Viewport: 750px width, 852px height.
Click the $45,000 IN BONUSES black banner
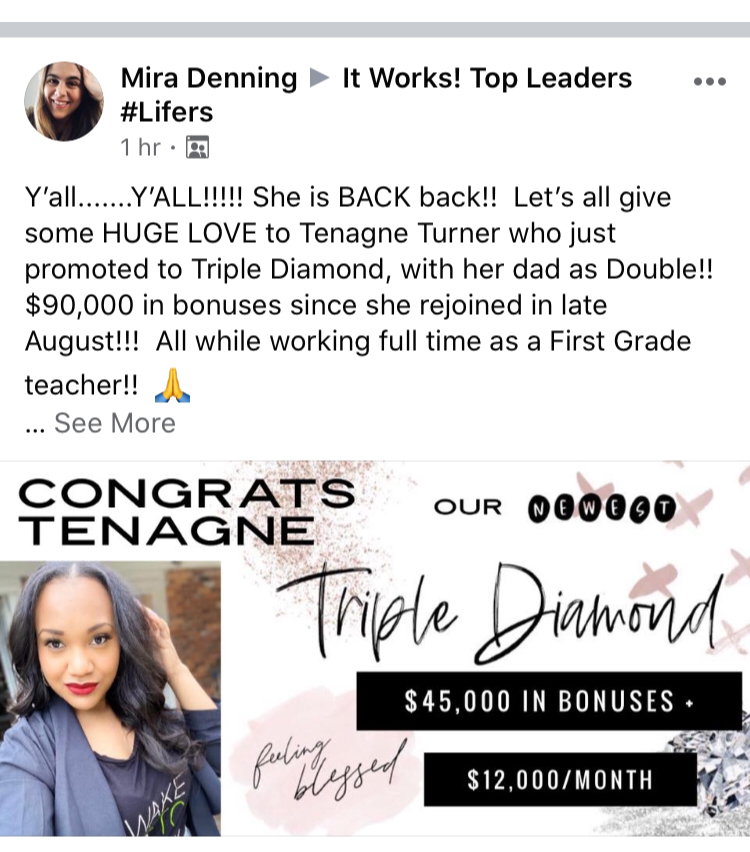(x=549, y=701)
